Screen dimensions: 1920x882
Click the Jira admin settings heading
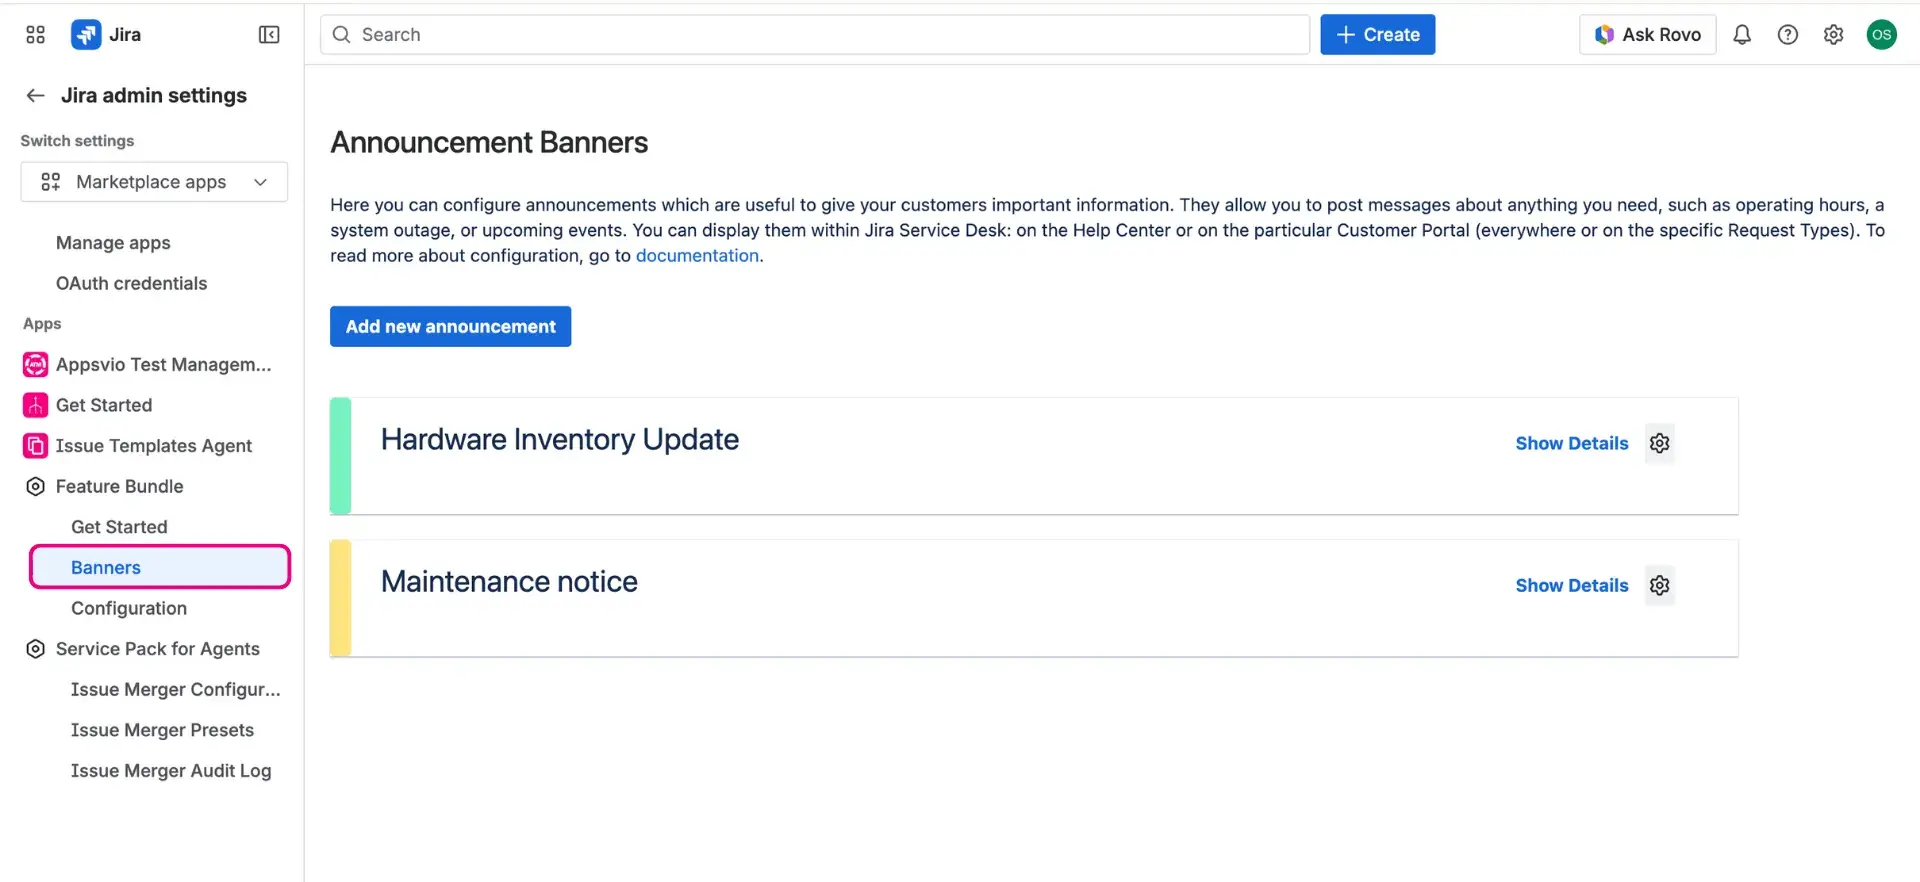pyautogui.click(x=154, y=95)
